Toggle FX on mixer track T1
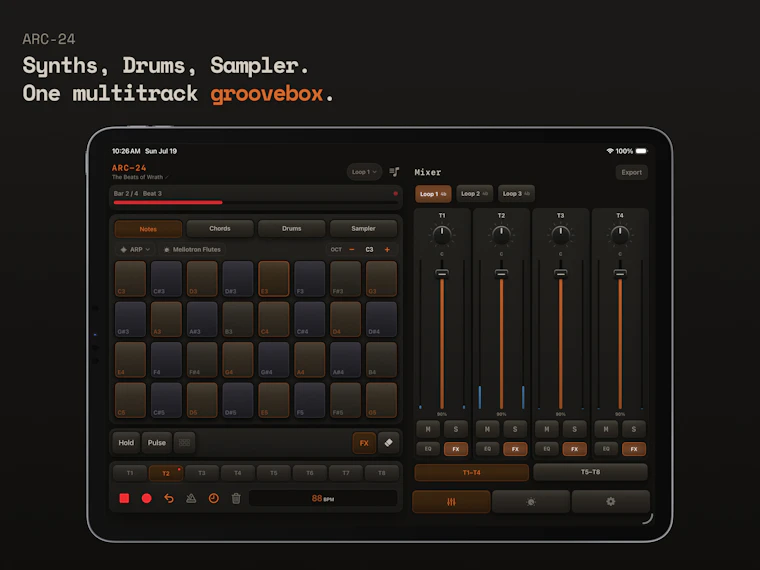The image size is (760, 570). [x=456, y=449]
